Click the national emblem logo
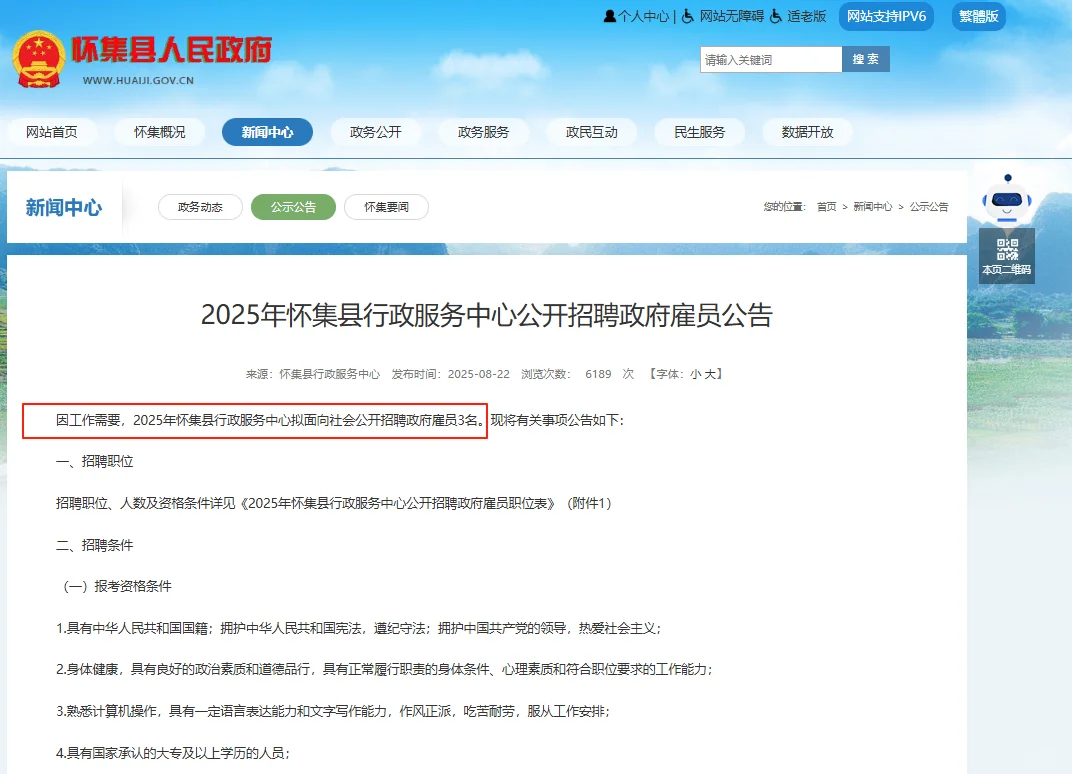1072x774 pixels. 38,59
